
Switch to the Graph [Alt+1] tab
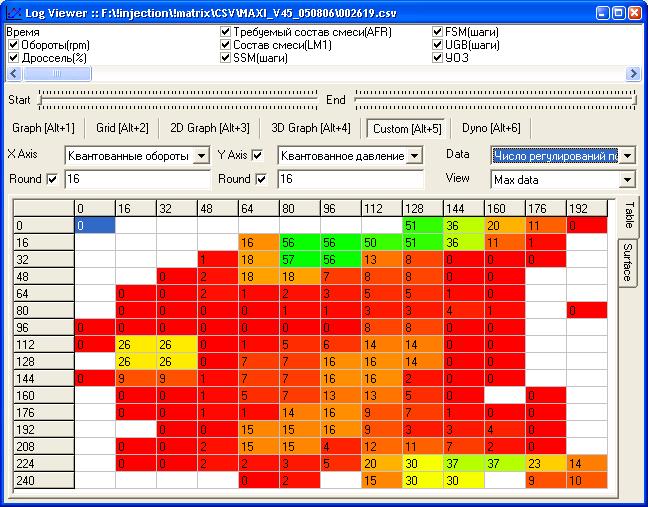click(x=43, y=128)
